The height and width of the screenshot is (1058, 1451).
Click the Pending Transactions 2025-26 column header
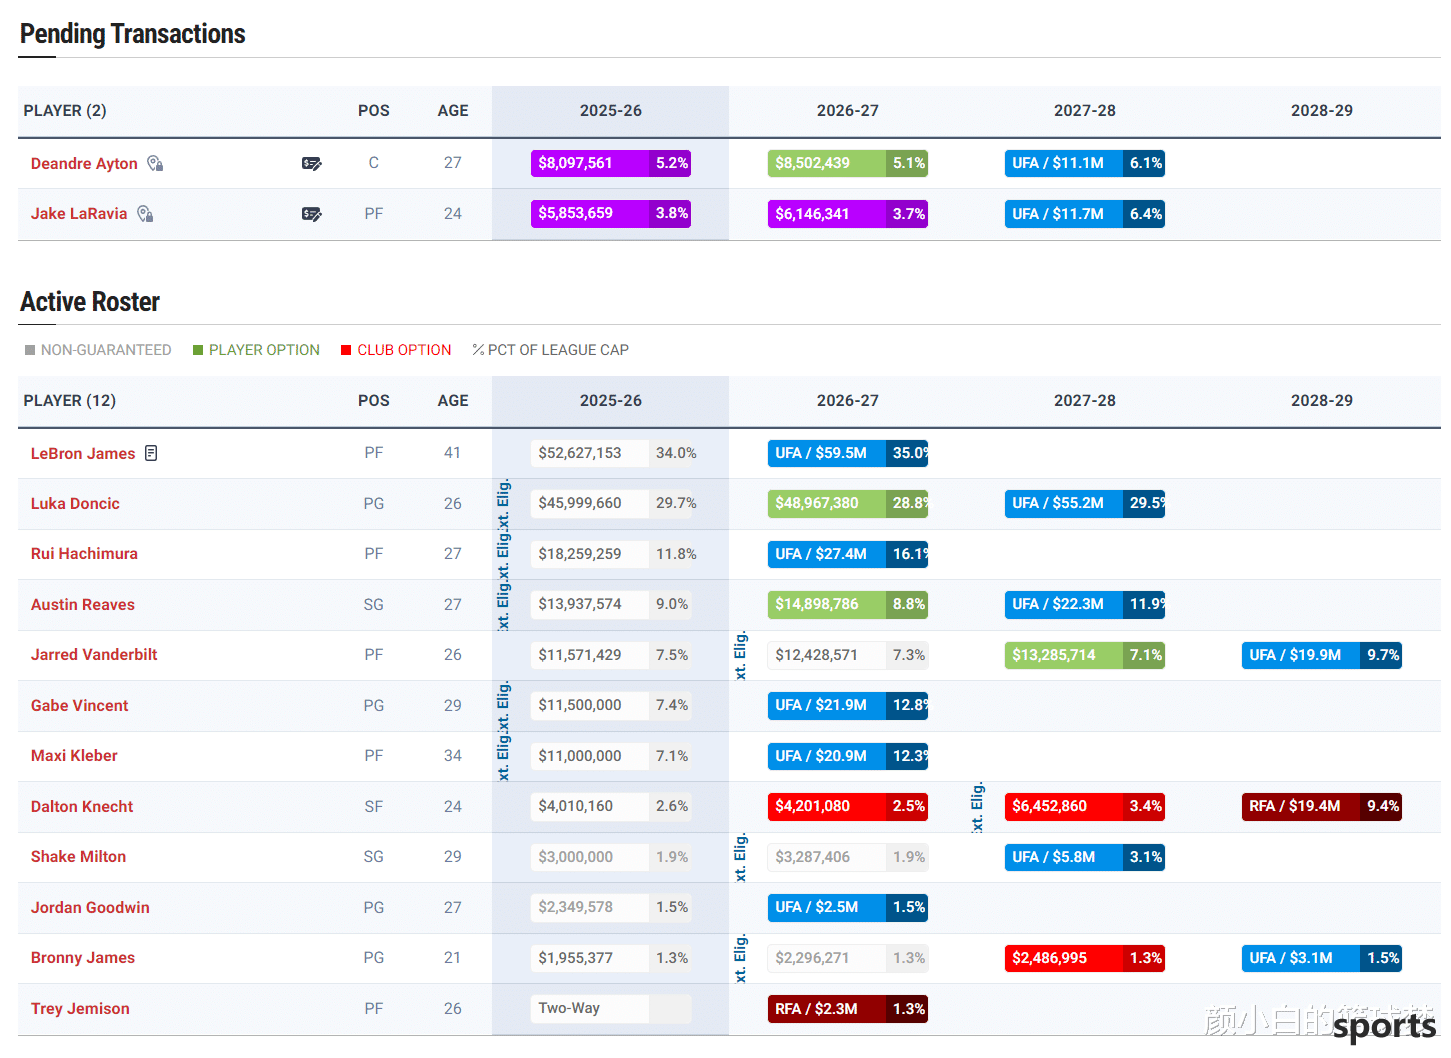610,110
